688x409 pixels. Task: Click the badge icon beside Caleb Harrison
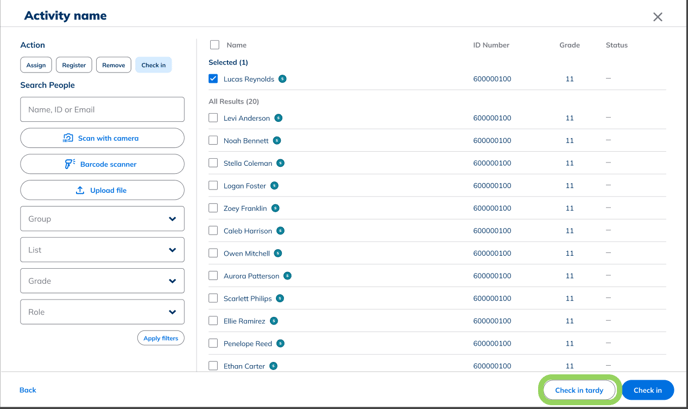[280, 231]
